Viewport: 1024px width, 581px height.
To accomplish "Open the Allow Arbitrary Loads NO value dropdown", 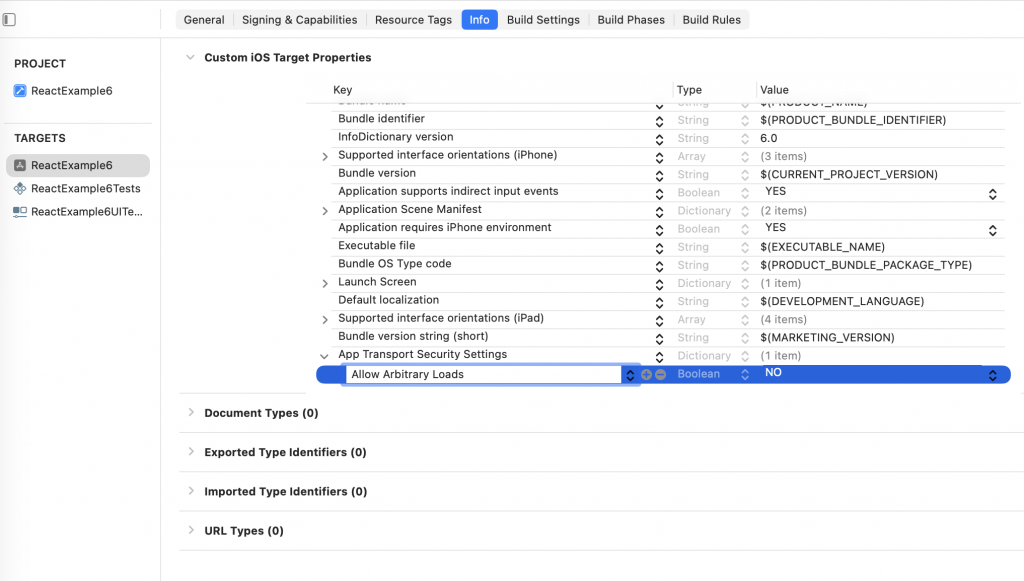I will pyautogui.click(x=992, y=375).
